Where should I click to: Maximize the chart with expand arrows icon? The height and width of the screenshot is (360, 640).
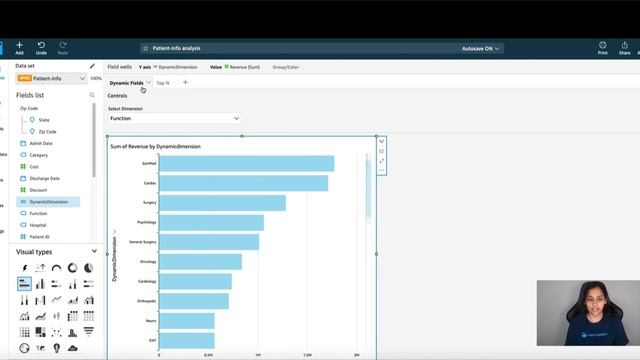coord(382,161)
